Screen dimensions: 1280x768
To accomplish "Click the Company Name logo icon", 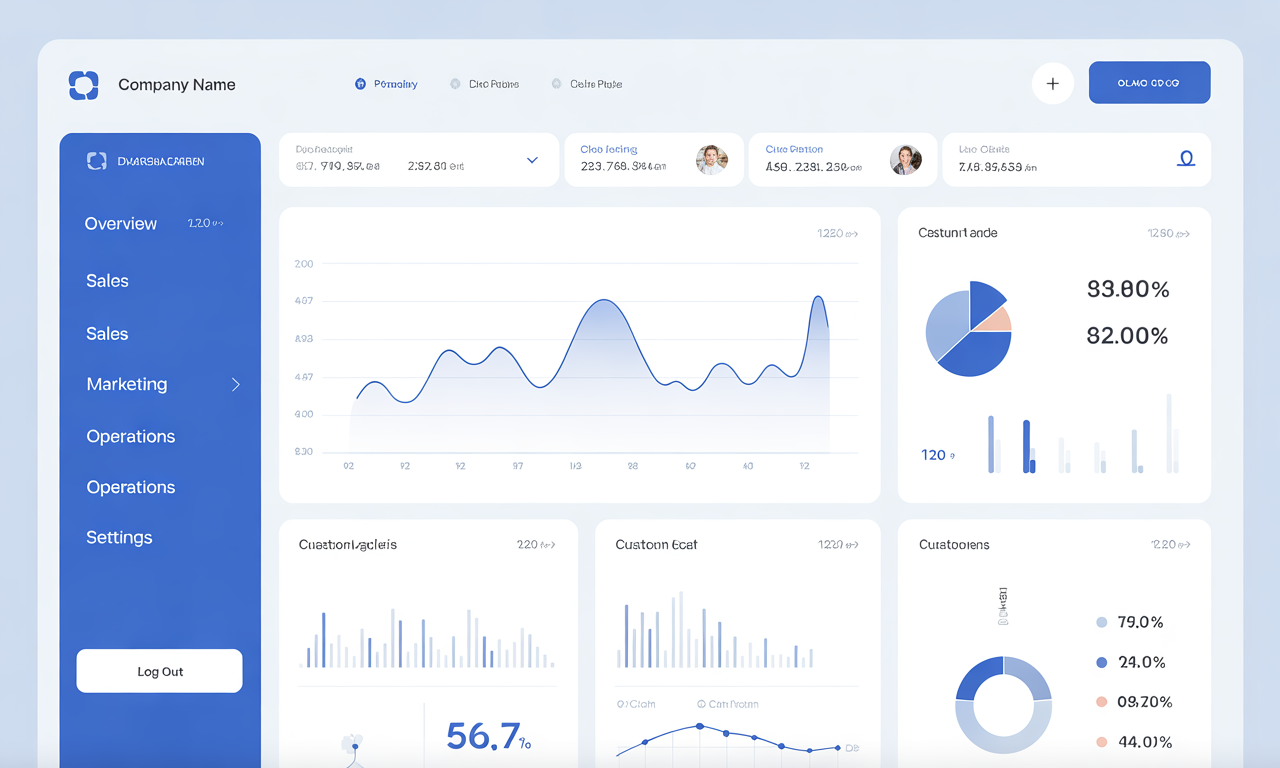I will pyautogui.click(x=83, y=85).
